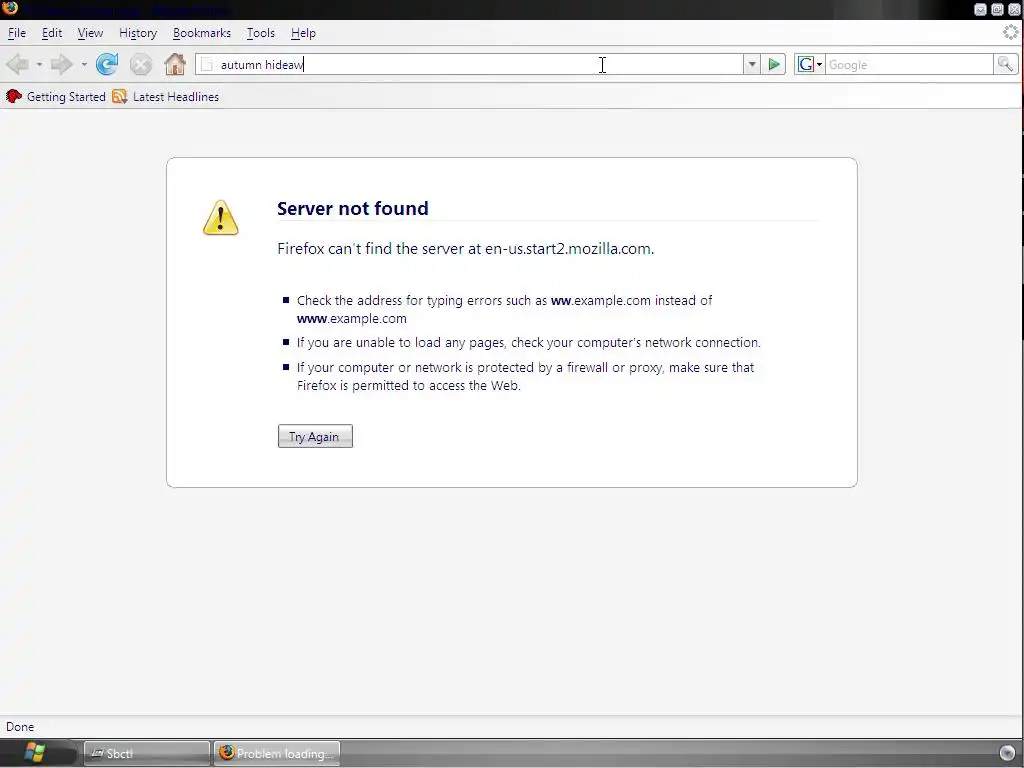Viewport: 1024px width, 768px height.
Task: Open the View menu
Action: coord(90,33)
